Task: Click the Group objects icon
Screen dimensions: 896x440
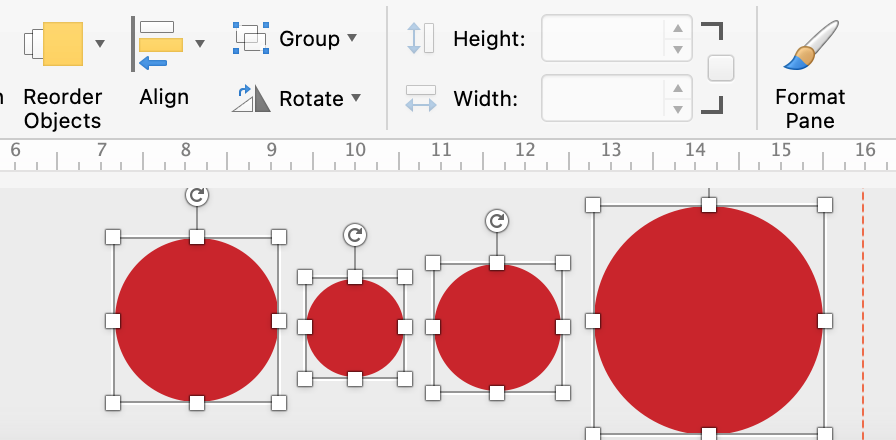Action: point(250,38)
